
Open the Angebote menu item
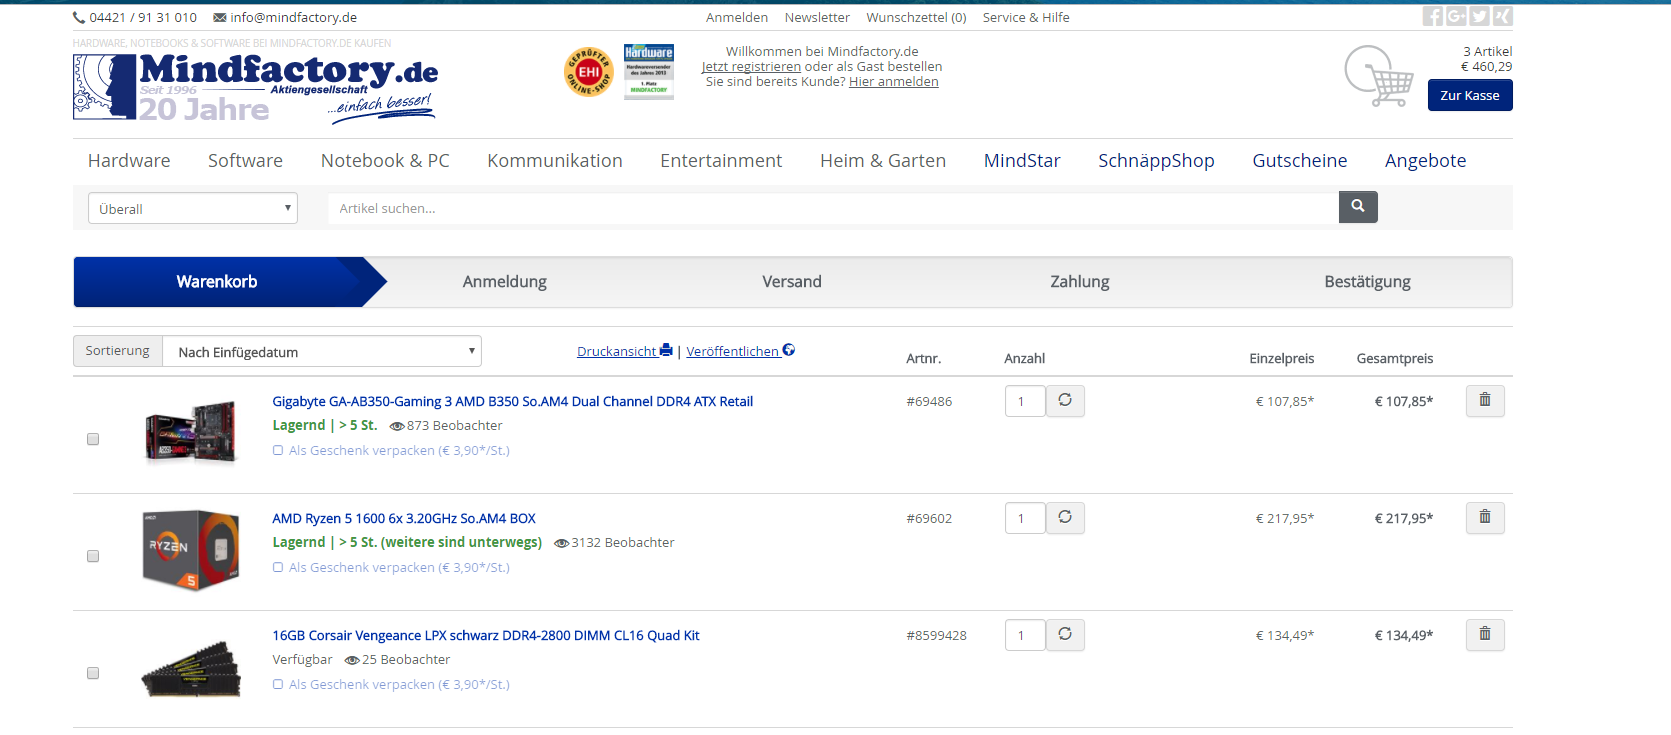[1425, 161]
